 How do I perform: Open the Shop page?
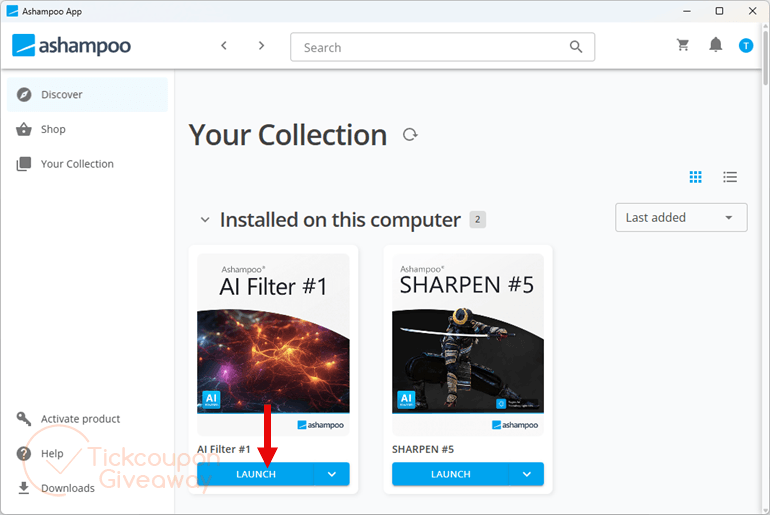(x=87, y=129)
